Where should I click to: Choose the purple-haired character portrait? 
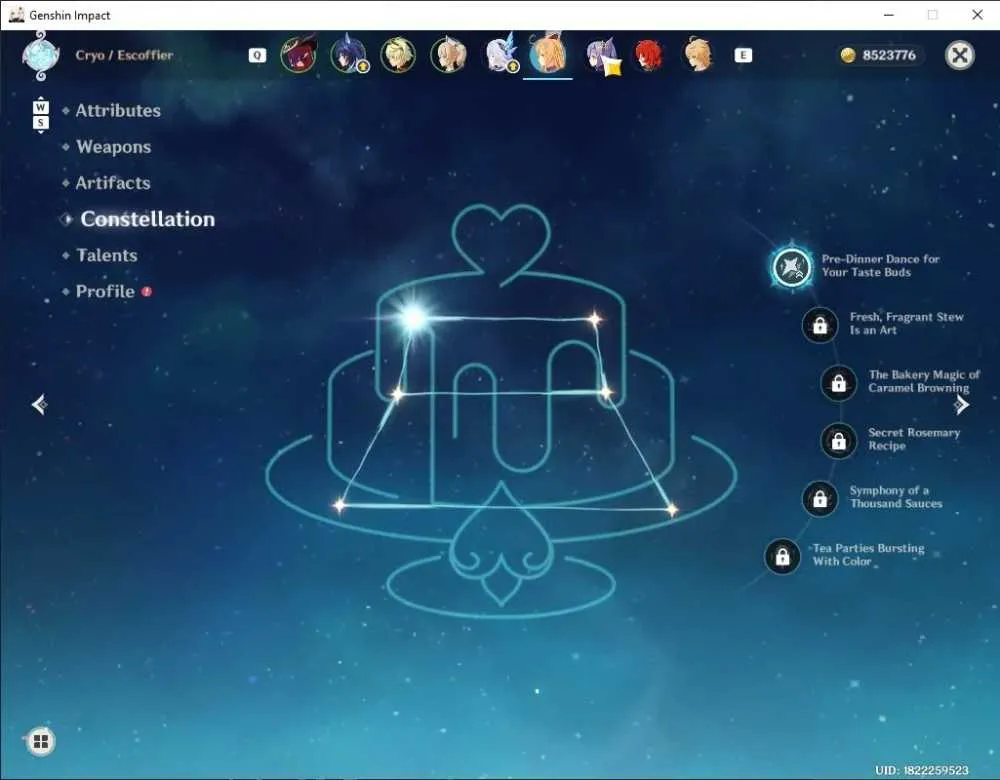point(601,55)
